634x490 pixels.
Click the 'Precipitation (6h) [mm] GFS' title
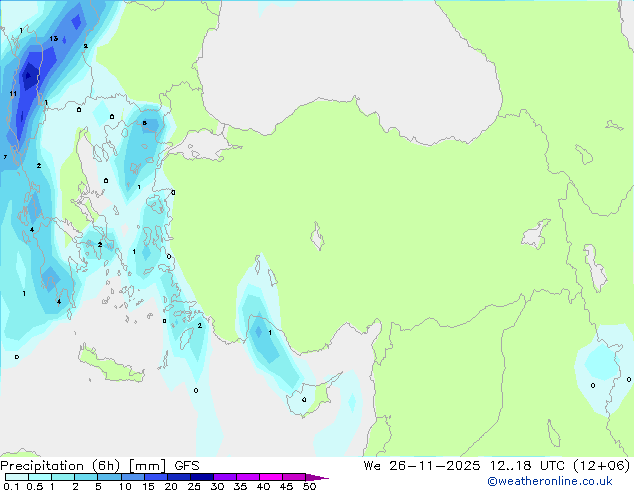pos(100,466)
